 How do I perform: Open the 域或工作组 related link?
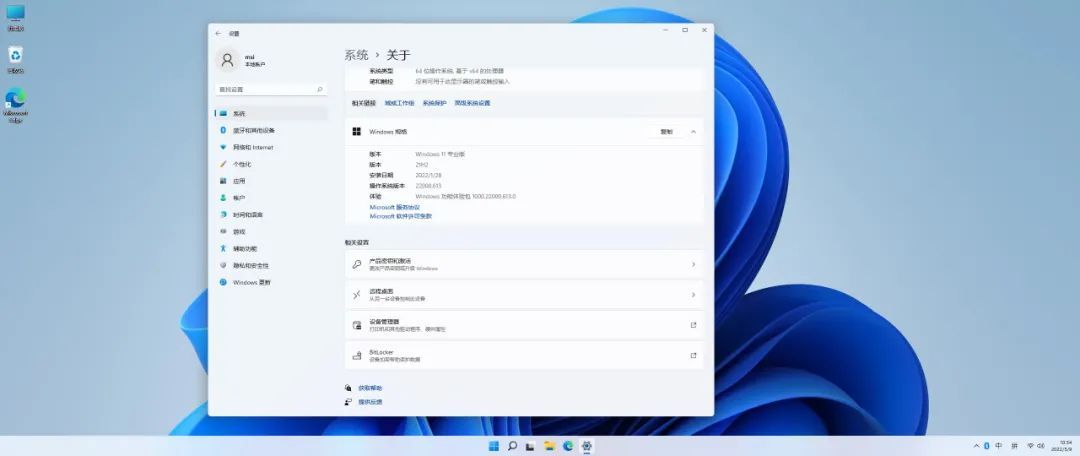pos(399,103)
